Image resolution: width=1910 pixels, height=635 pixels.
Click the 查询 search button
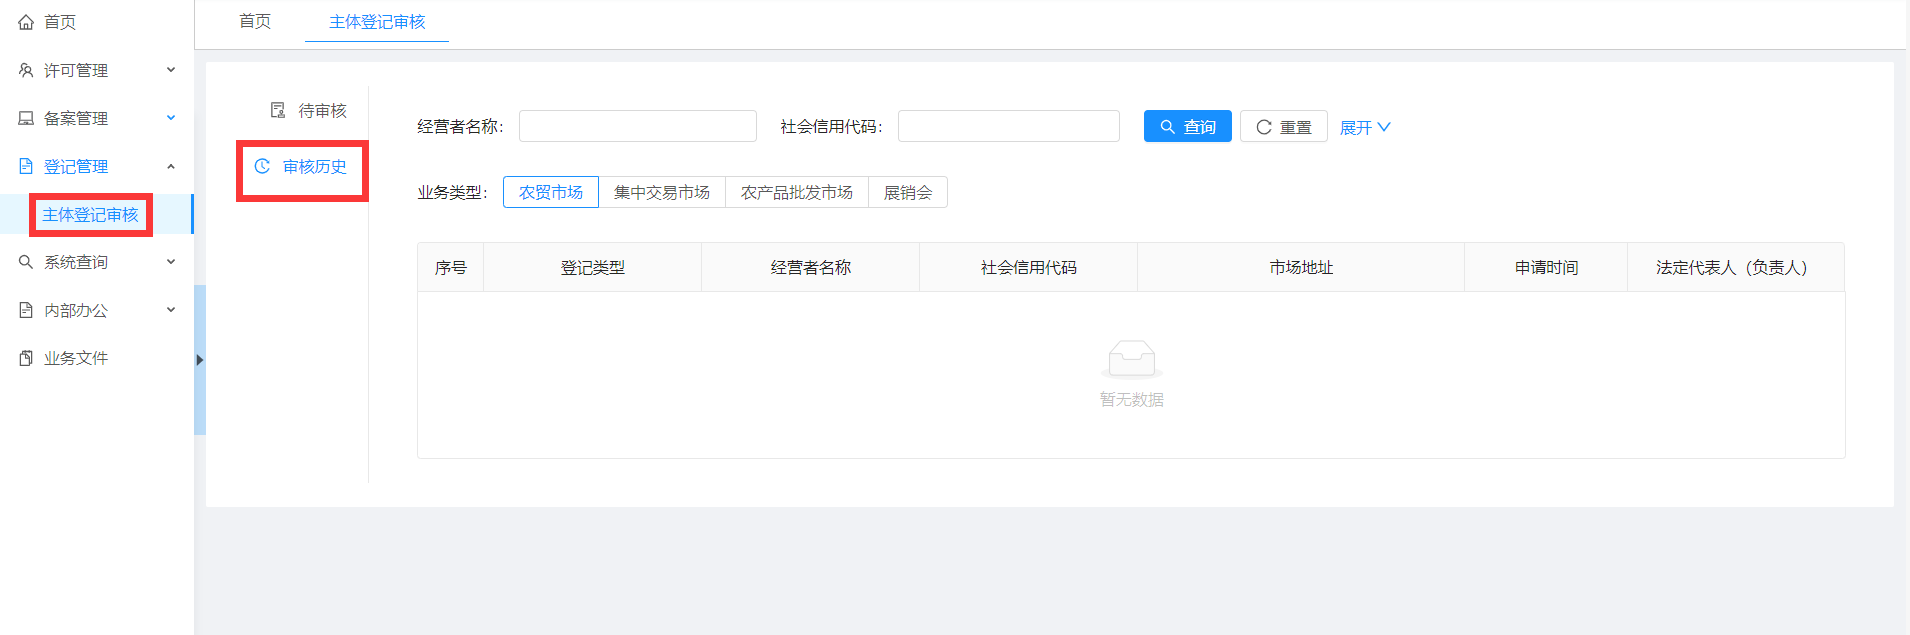(1187, 127)
